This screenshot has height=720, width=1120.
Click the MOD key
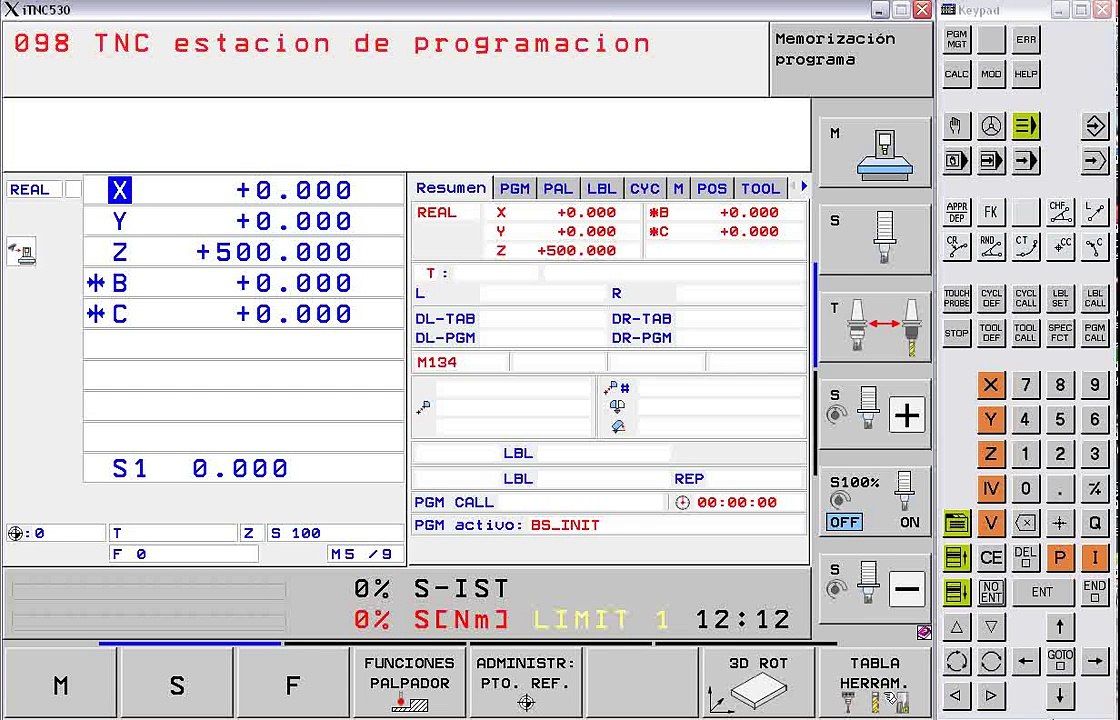click(x=990, y=74)
